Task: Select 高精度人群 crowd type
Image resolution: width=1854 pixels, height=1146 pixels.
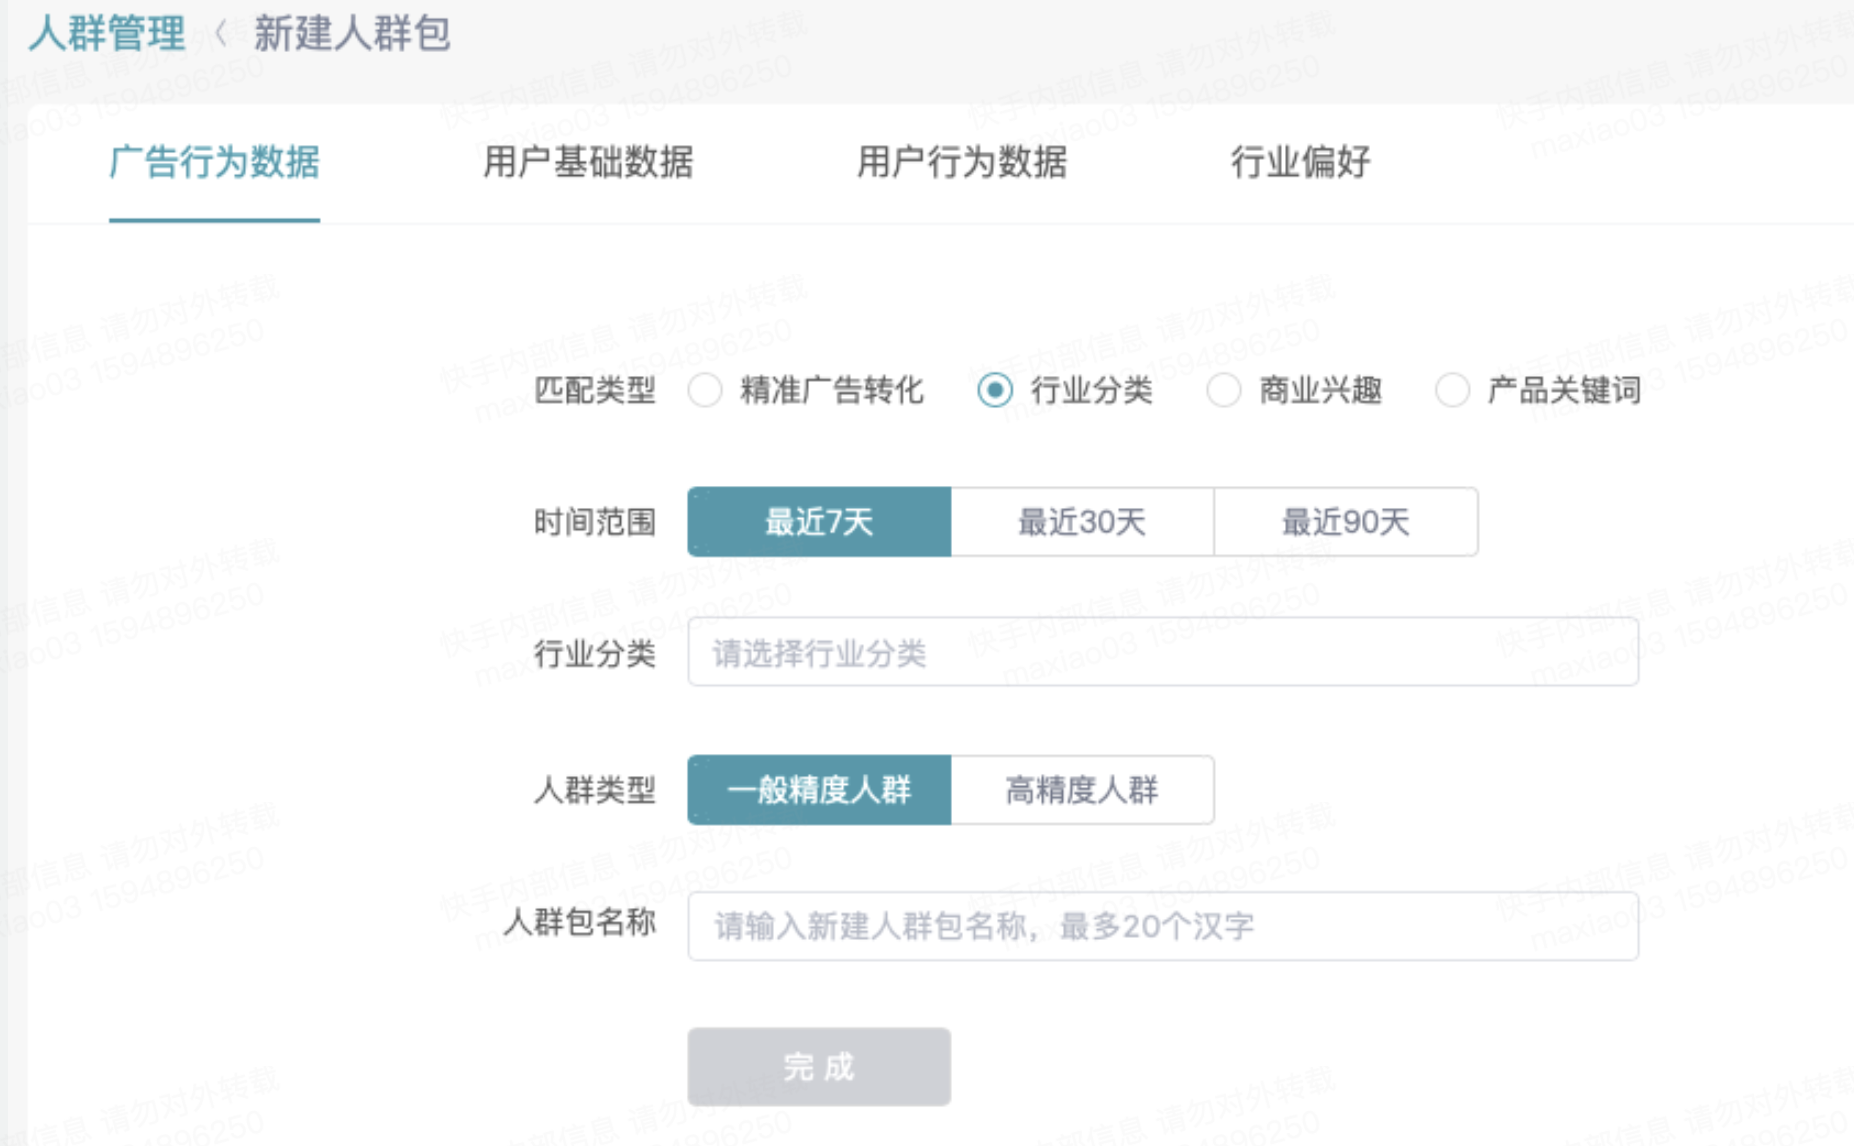Action: pyautogui.click(x=1082, y=790)
